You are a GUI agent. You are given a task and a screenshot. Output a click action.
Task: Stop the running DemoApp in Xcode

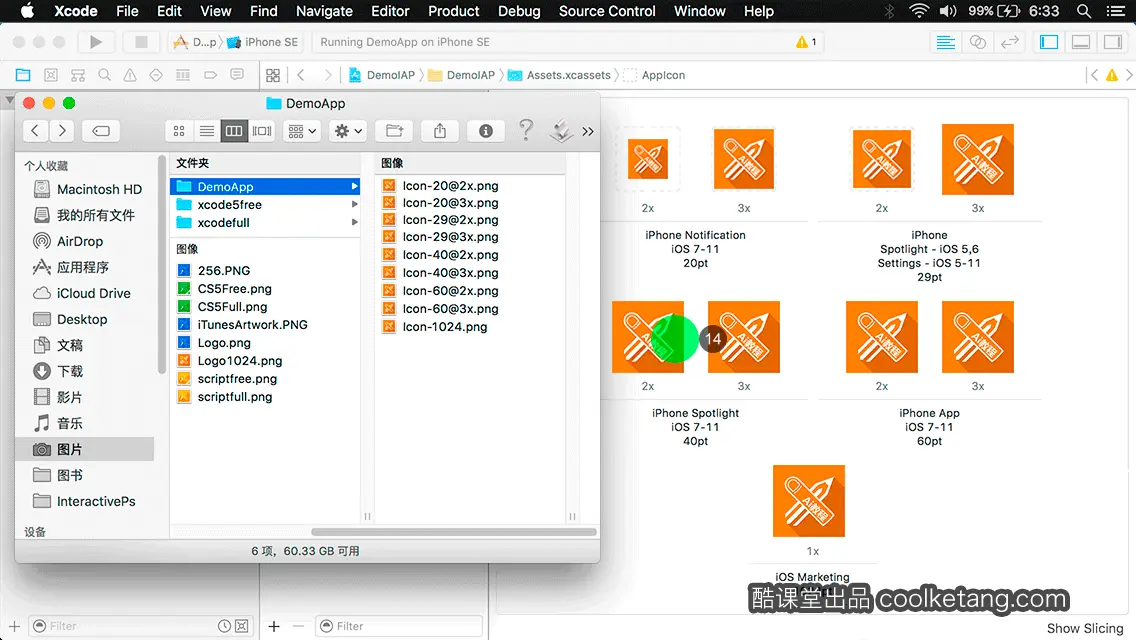click(141, 42)
